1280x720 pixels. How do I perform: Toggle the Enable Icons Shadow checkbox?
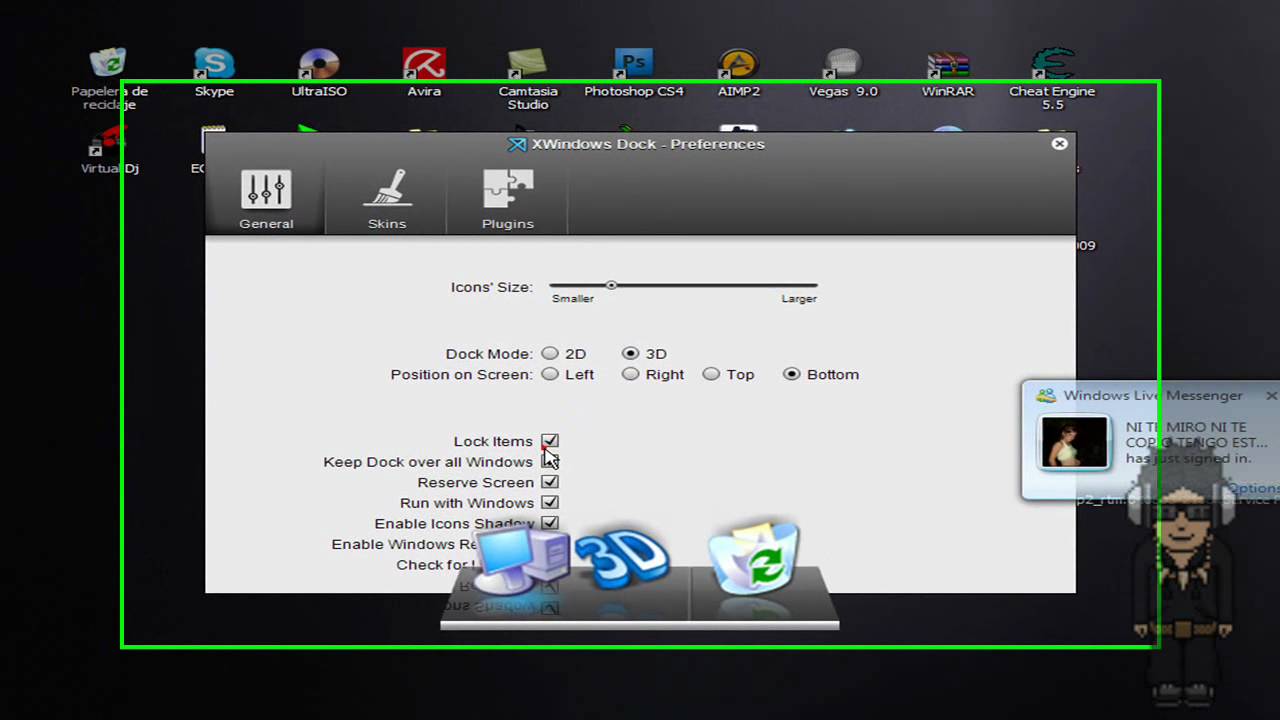[x=550, y=522]
